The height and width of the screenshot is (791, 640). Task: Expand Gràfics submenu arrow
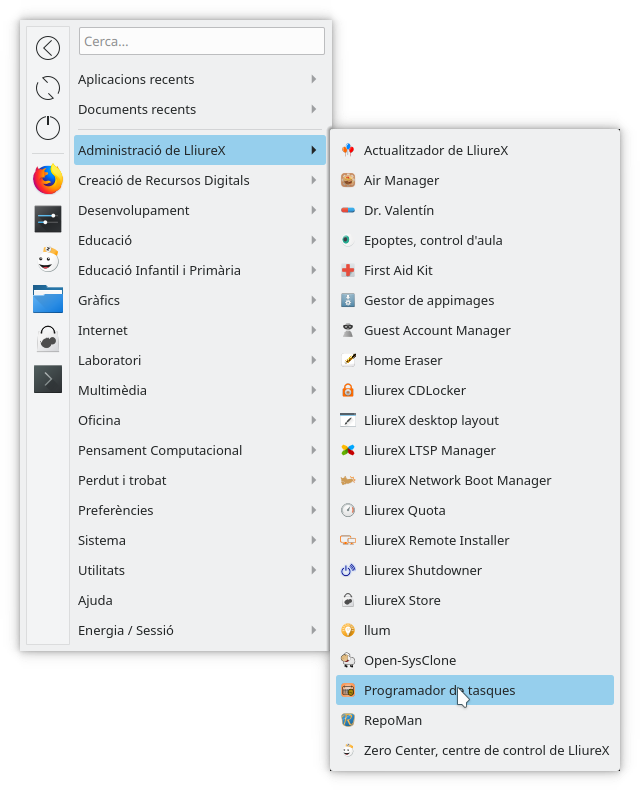point(314,300)
